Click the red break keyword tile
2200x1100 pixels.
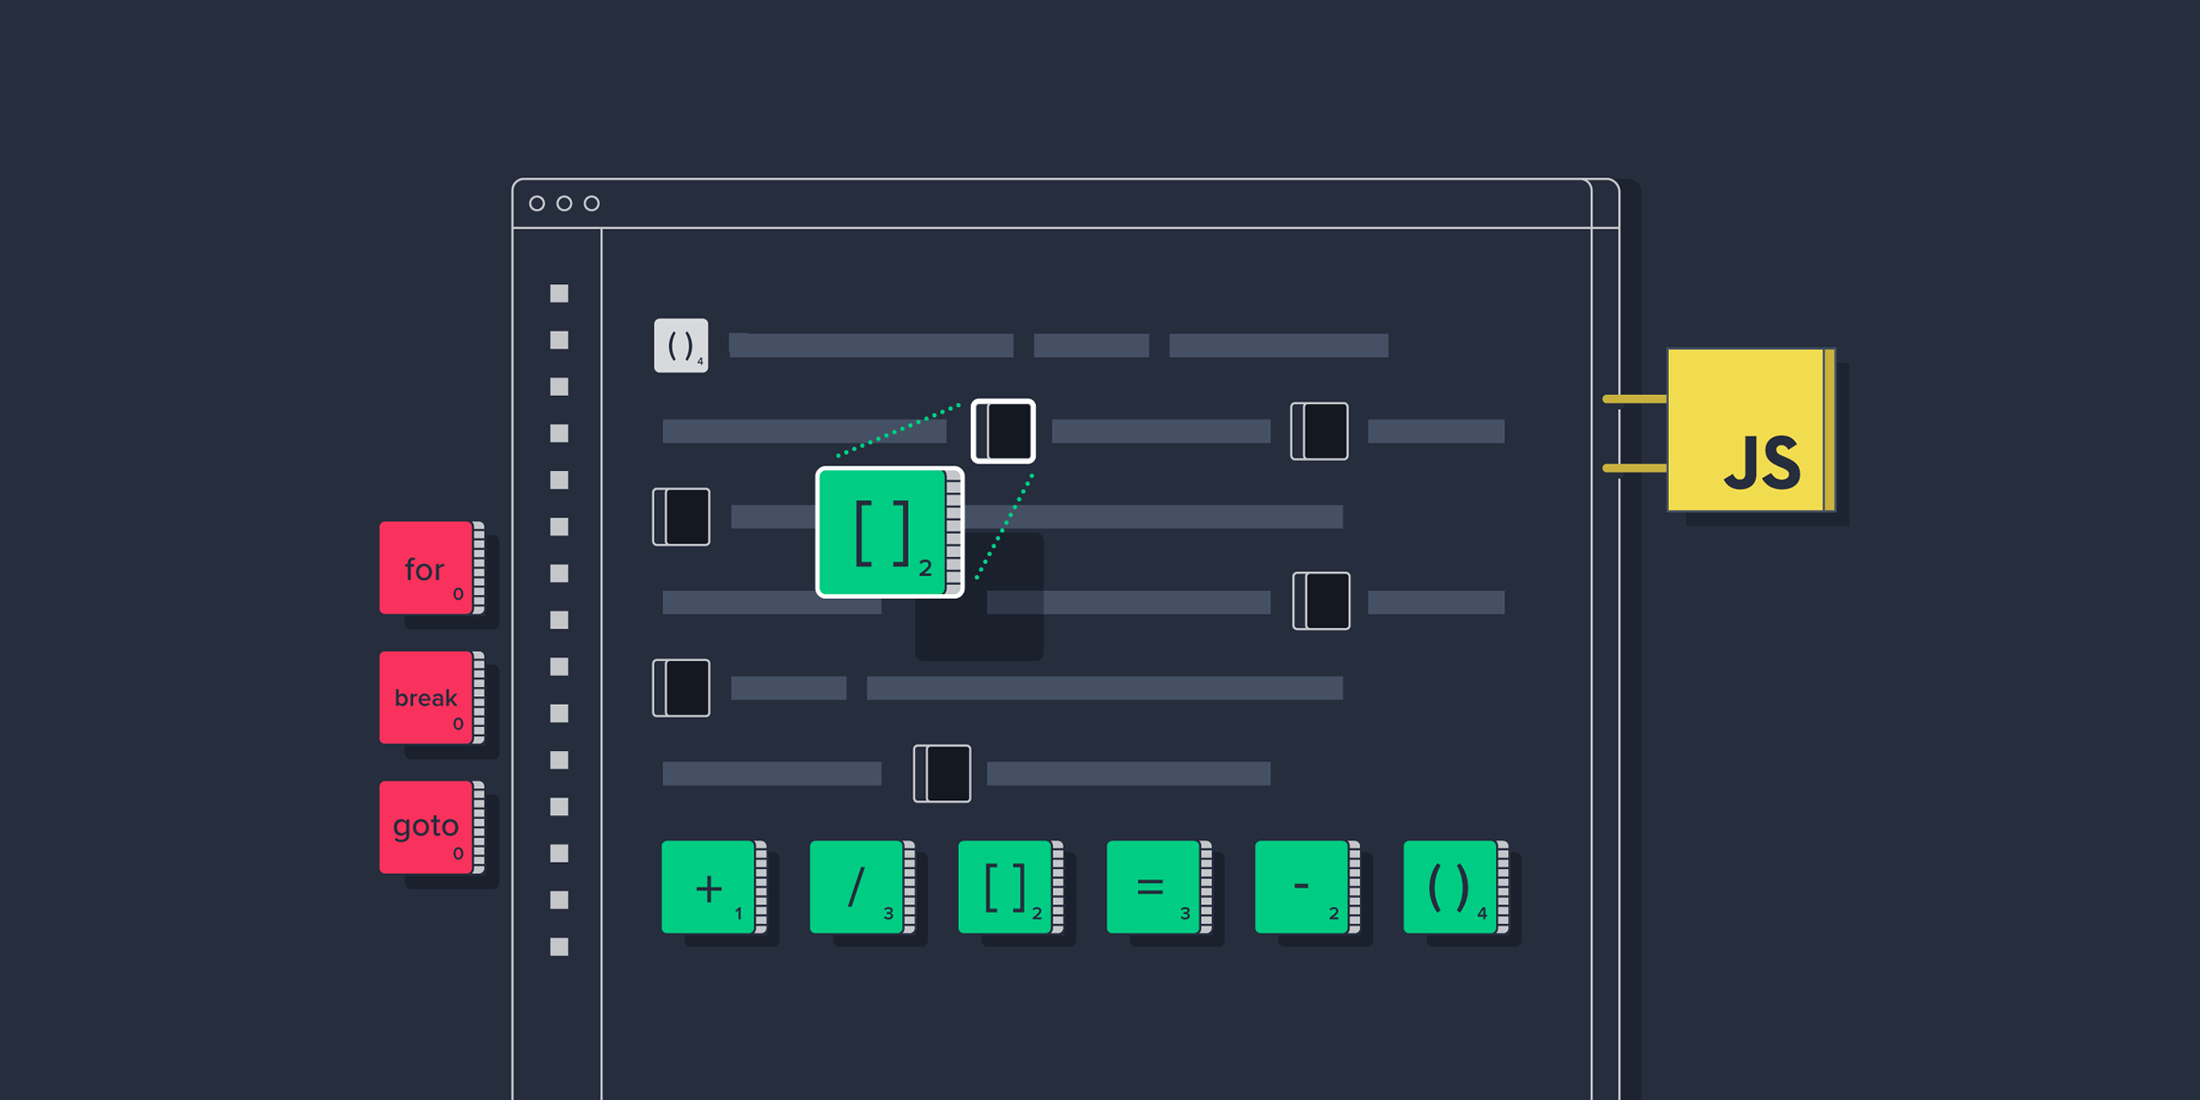click(x=427, y=698)
